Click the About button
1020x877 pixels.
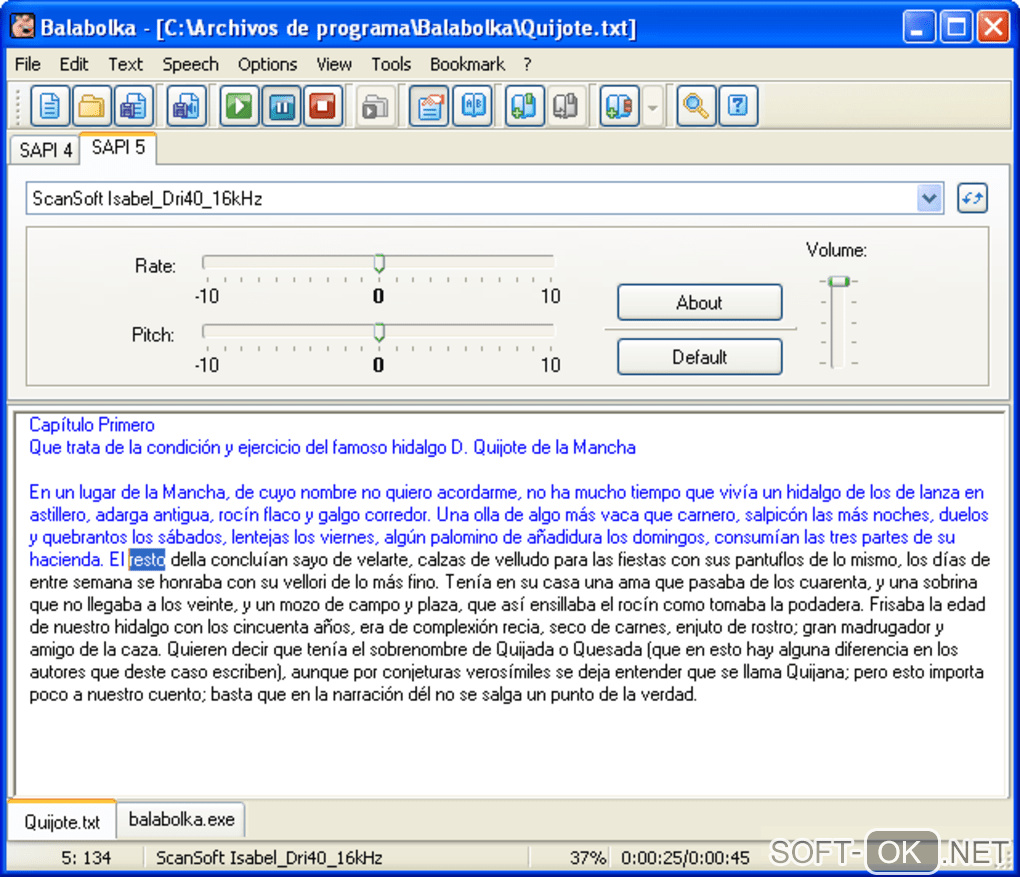pos(699,303)
